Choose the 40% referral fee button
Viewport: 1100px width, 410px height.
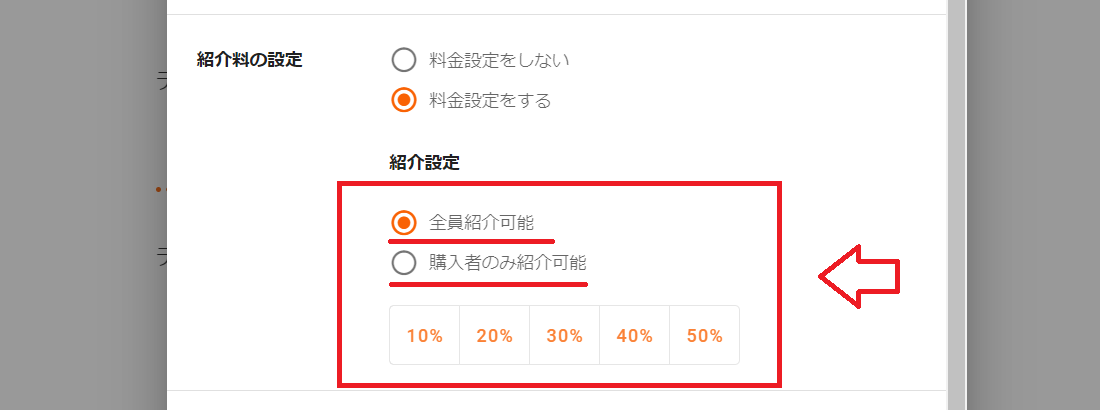click(634, 336)
